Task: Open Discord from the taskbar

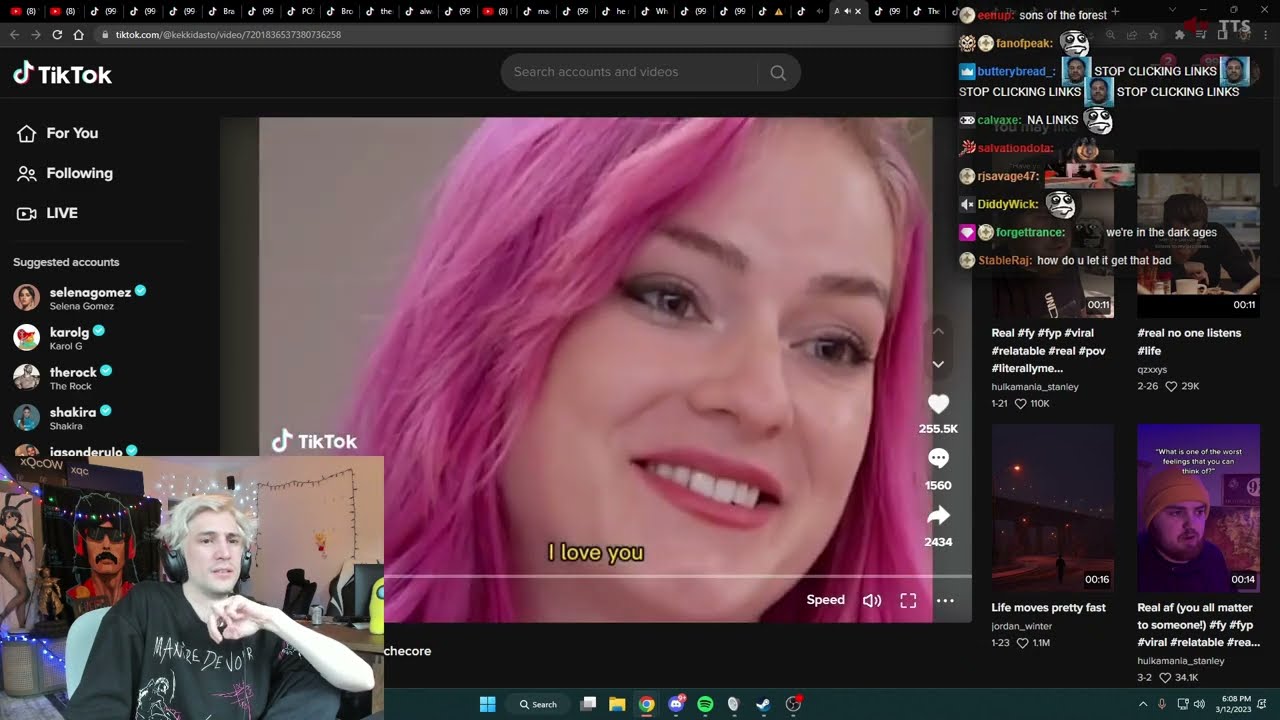Action: click(x=676, y=704)
